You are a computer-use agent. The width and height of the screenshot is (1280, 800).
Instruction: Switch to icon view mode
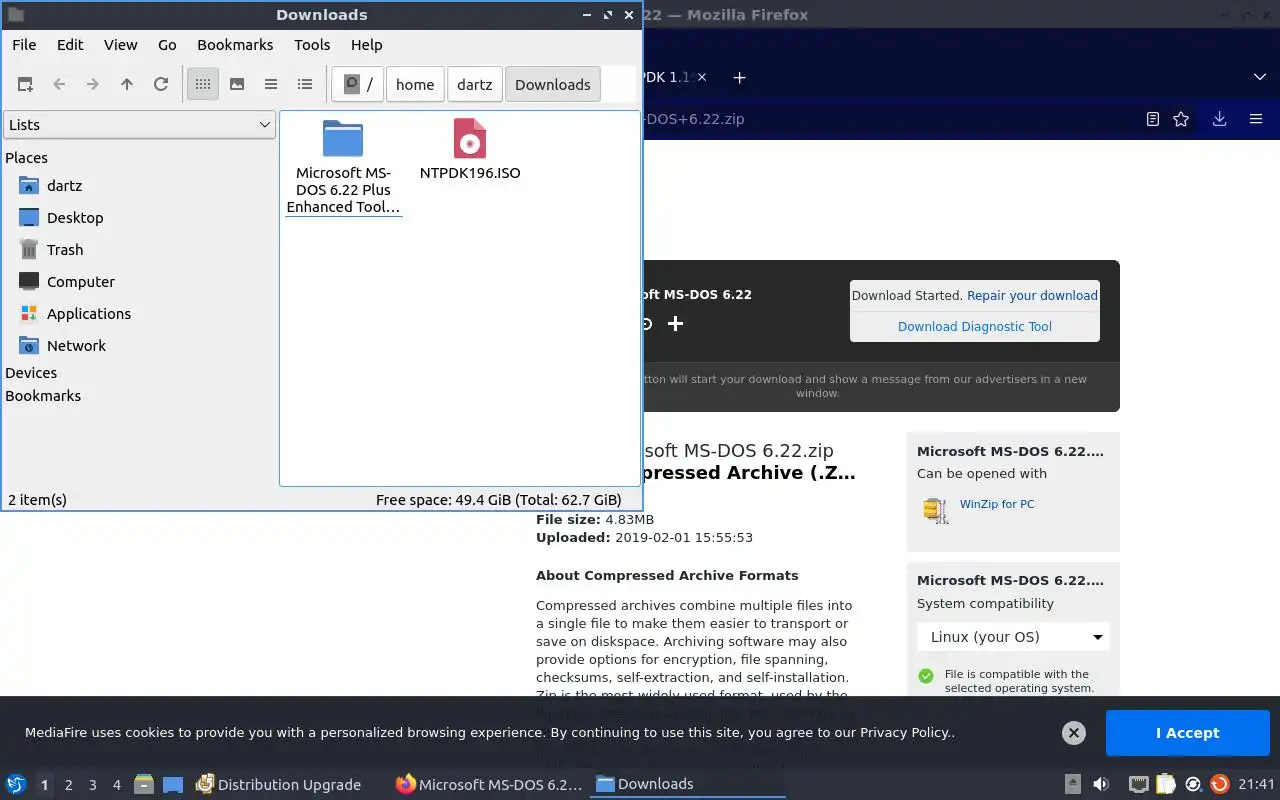click(203, 85)
